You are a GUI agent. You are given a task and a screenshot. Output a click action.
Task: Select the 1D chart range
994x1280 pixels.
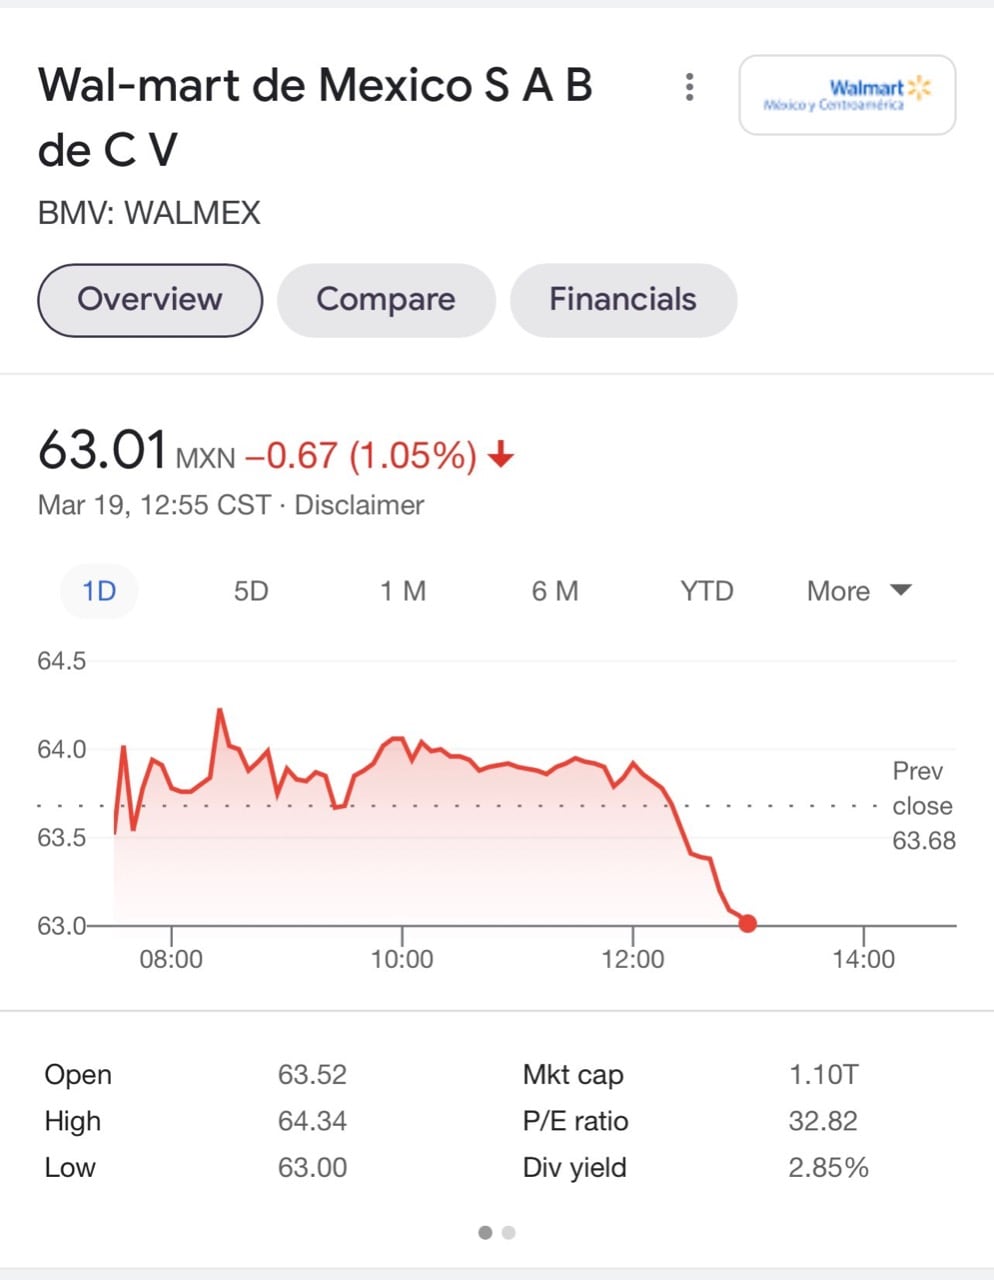pyautogui.click(x=99, y=591)
